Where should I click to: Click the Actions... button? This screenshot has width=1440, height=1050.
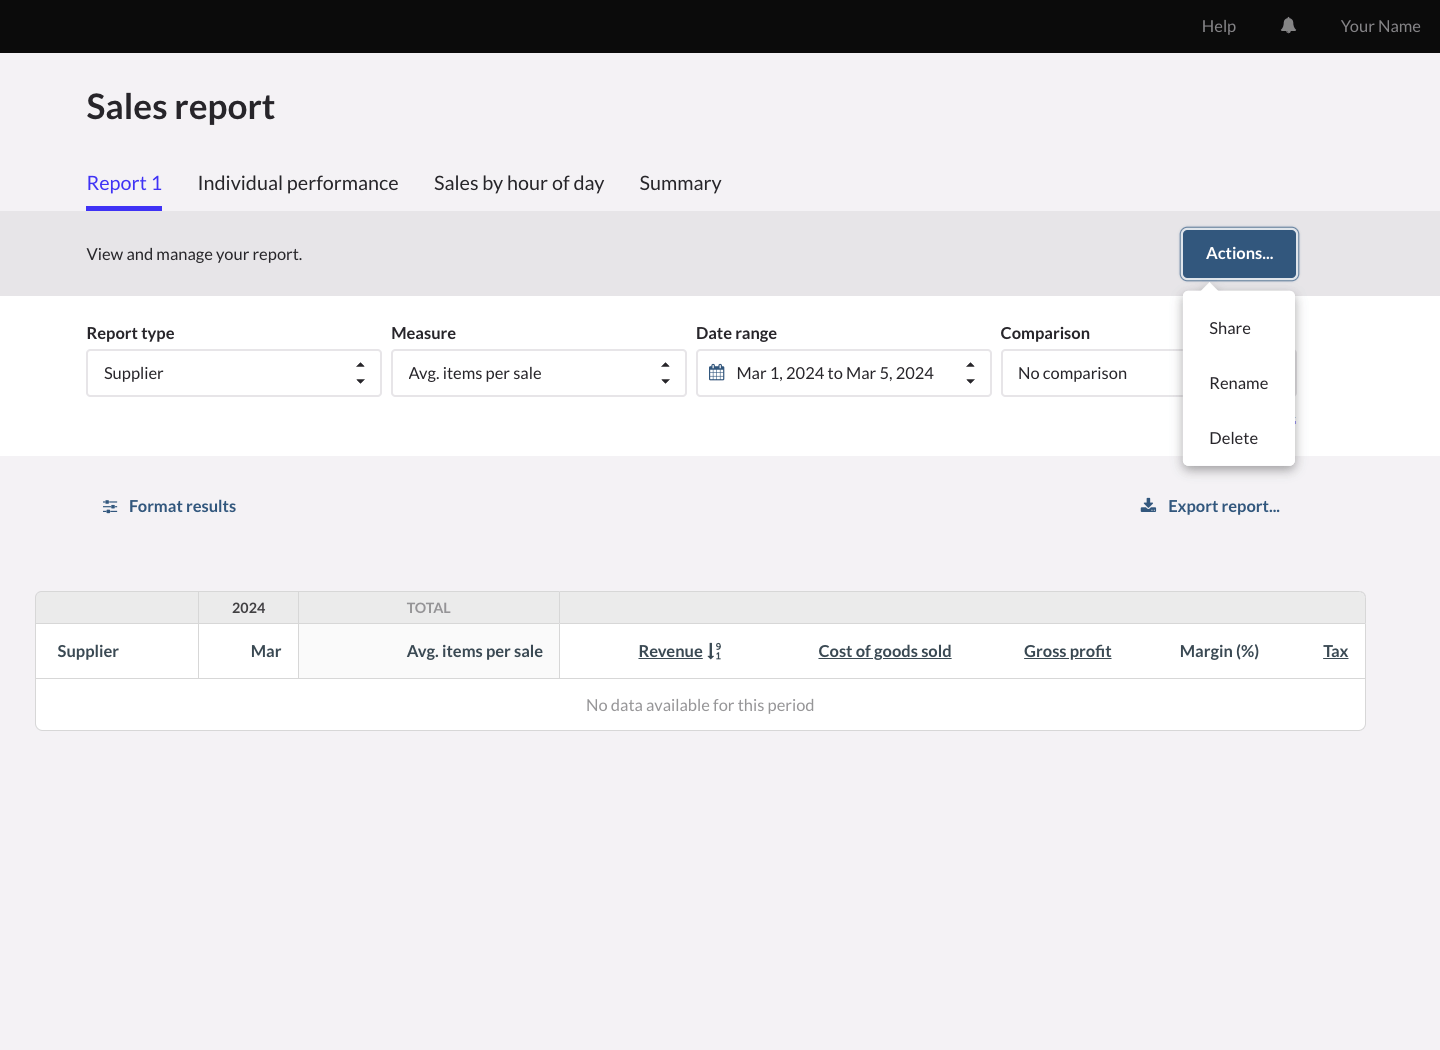[1239, 254]
